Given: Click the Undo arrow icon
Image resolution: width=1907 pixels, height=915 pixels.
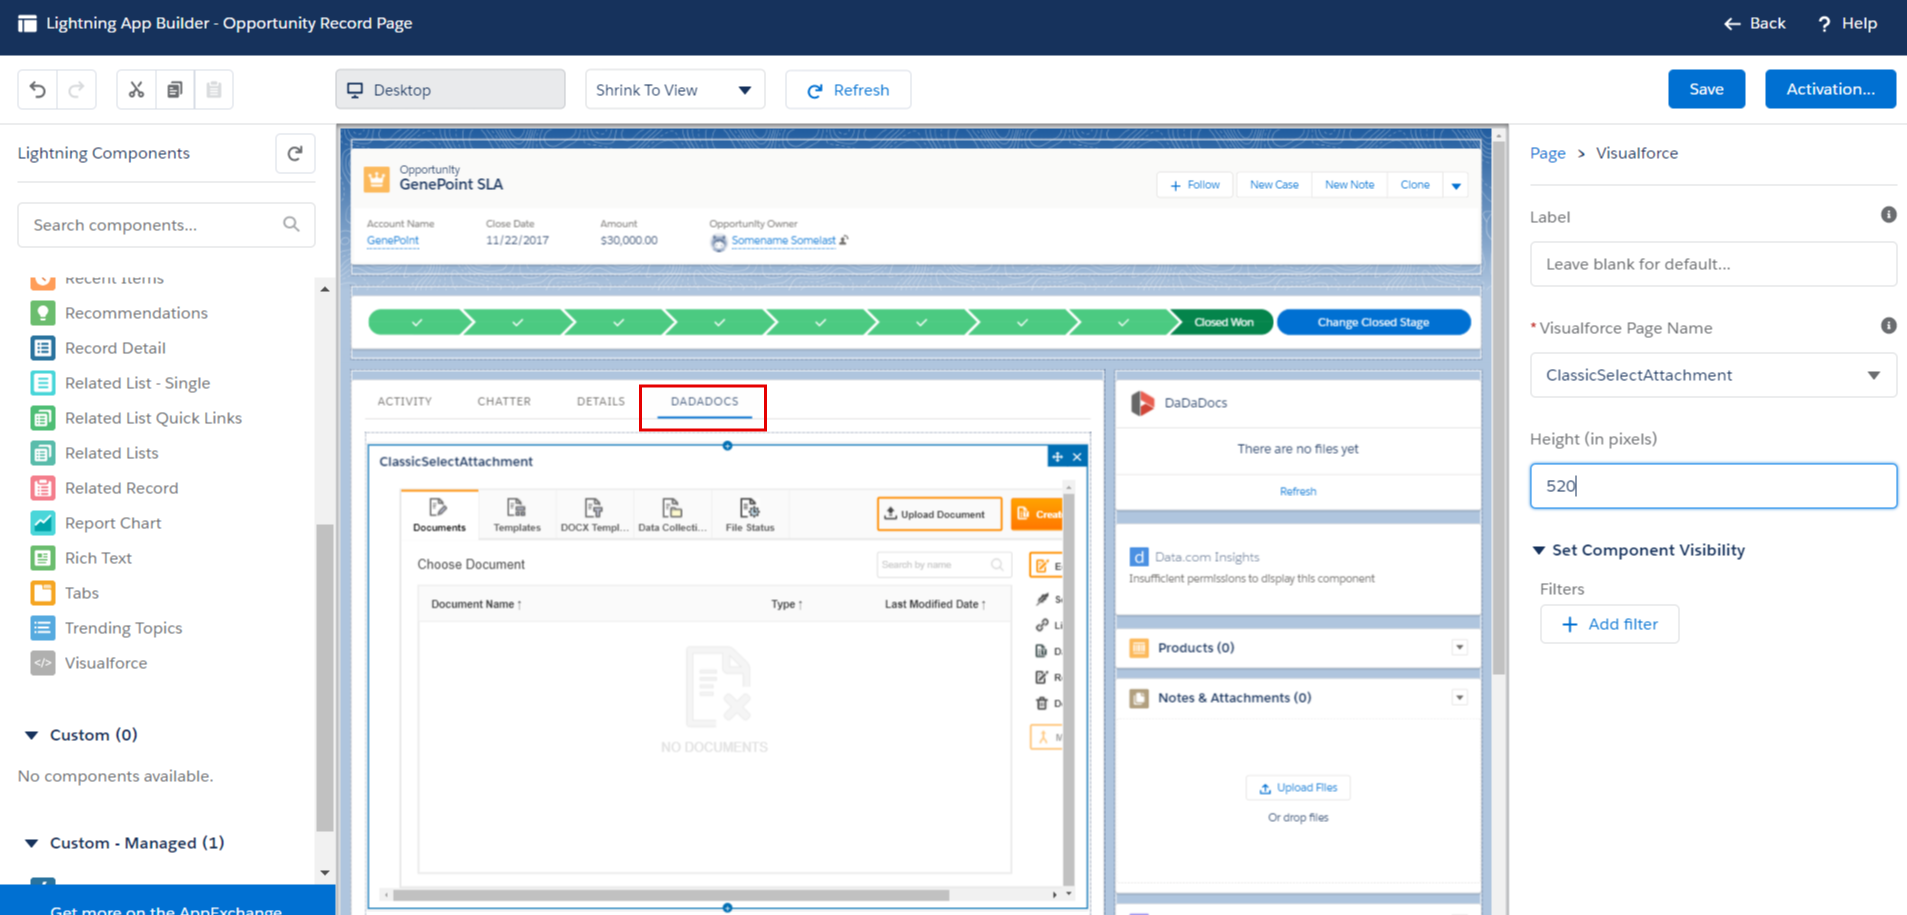Looking at the screenshot, I should (x=38, y=90).
